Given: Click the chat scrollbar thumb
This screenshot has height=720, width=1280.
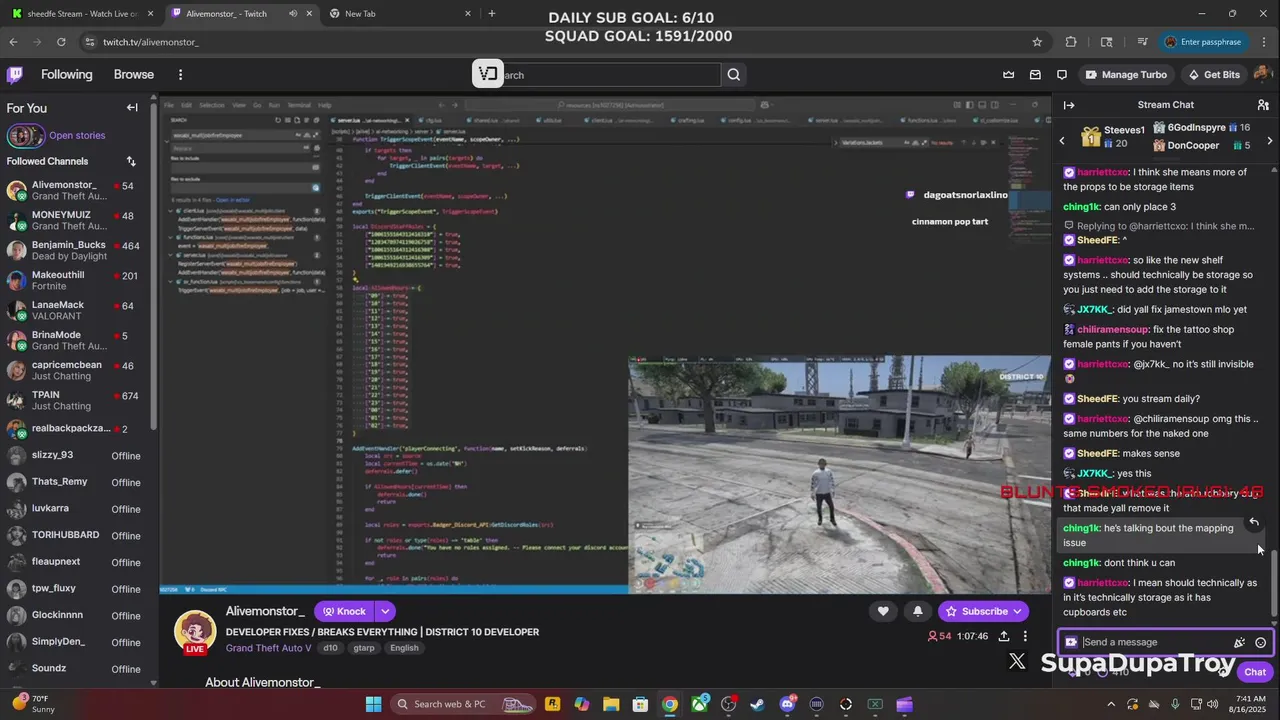Looking at the screenshot, I should coord(1273,582).
